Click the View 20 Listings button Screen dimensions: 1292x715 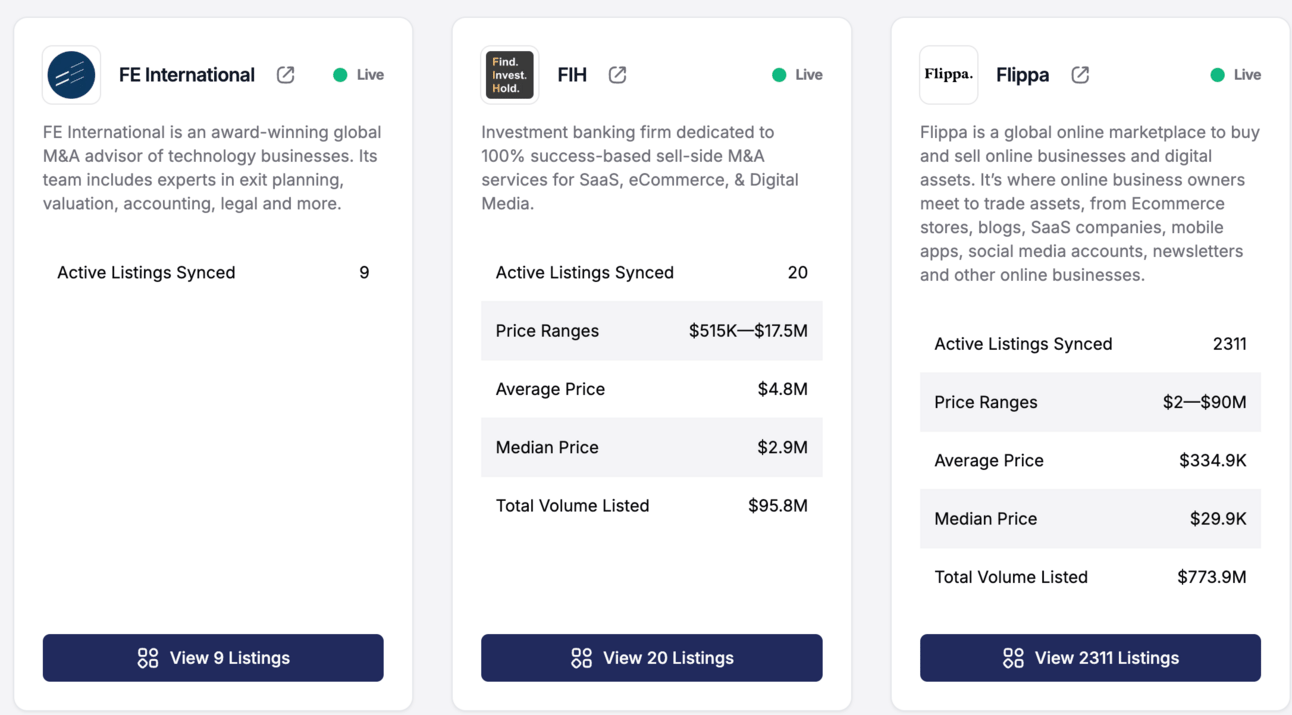pos(652,658)
